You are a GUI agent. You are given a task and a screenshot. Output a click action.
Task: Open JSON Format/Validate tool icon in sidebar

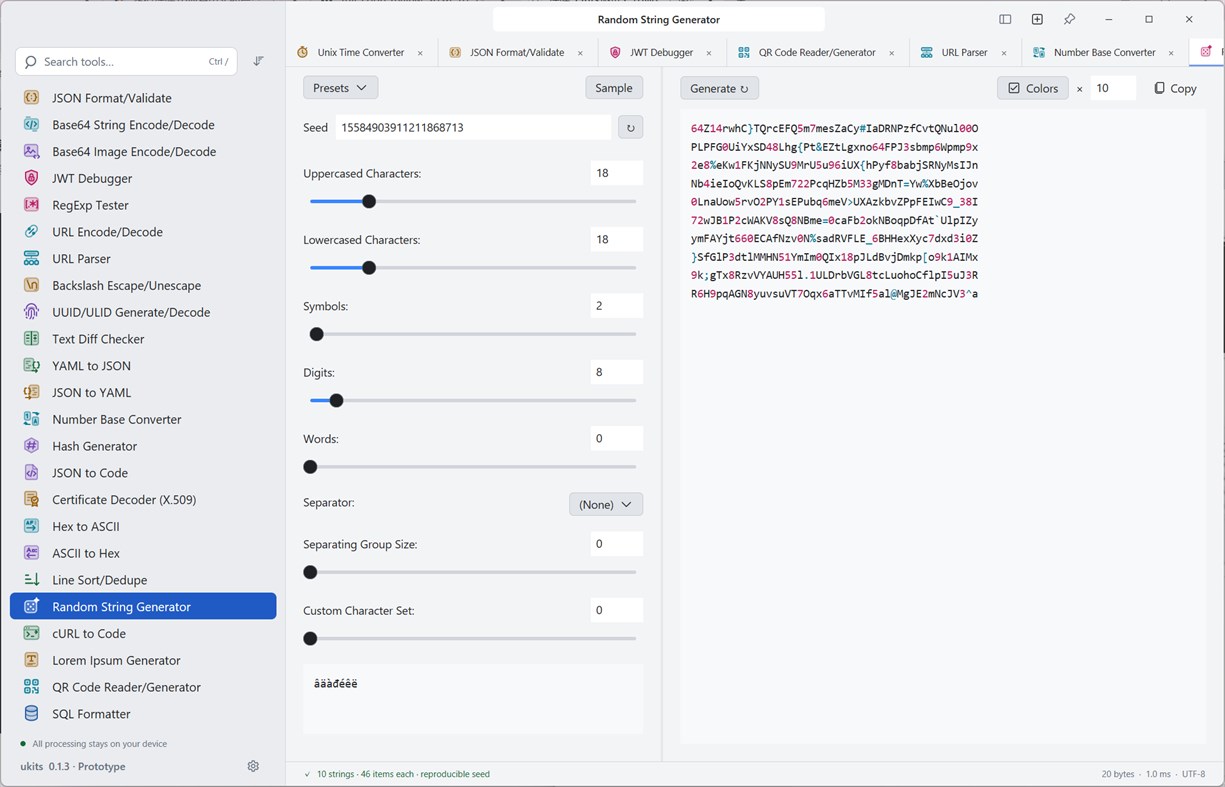(x=32, y=98)
